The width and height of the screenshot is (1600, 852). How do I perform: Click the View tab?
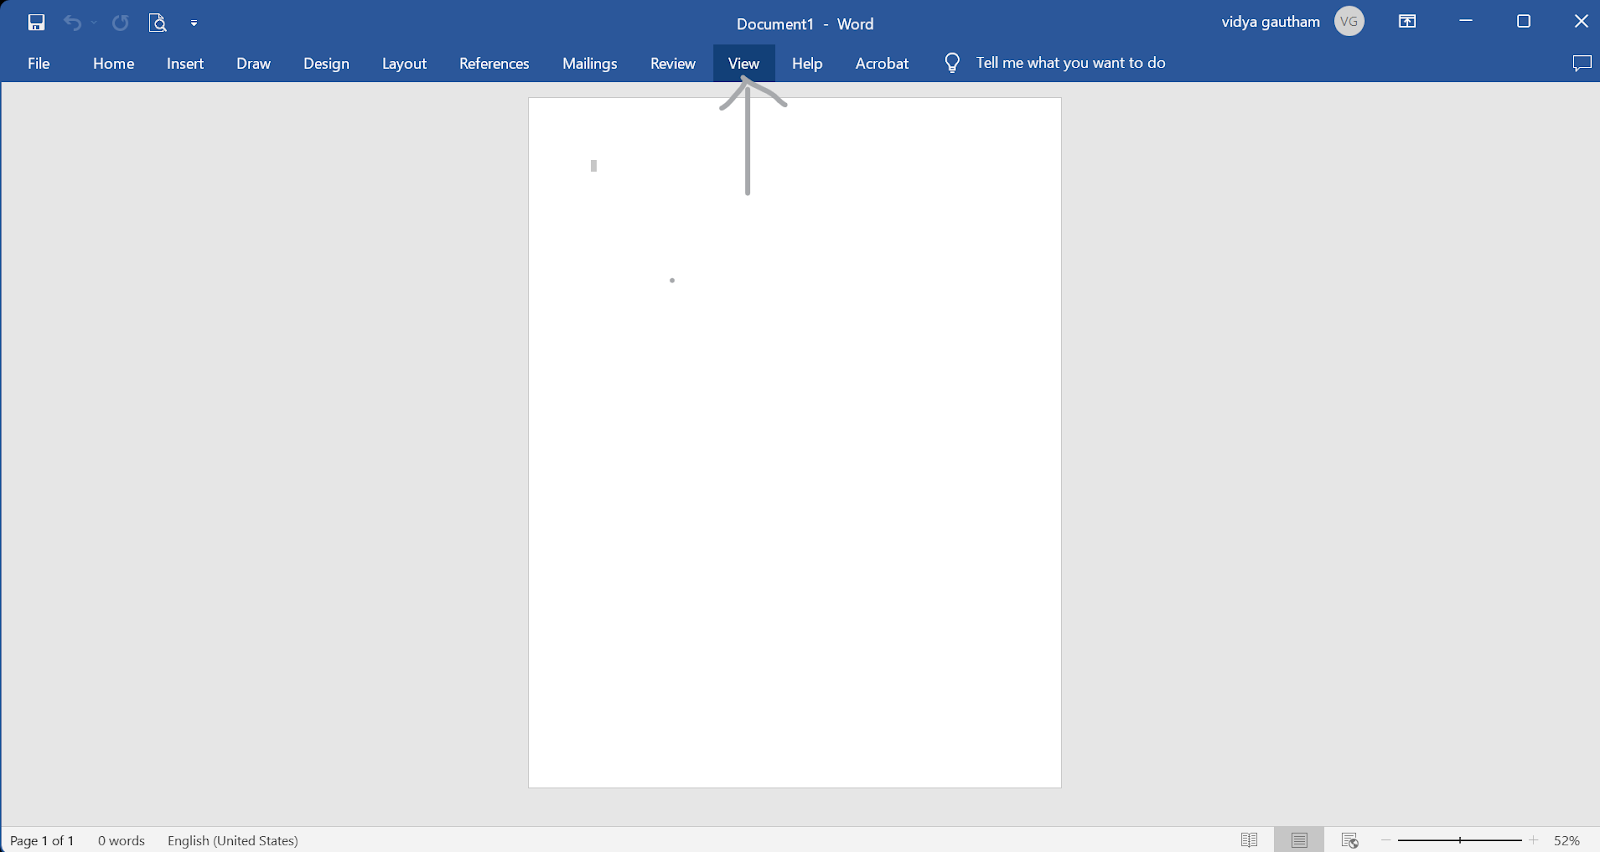pyautogui.click(x=744, y=63)
